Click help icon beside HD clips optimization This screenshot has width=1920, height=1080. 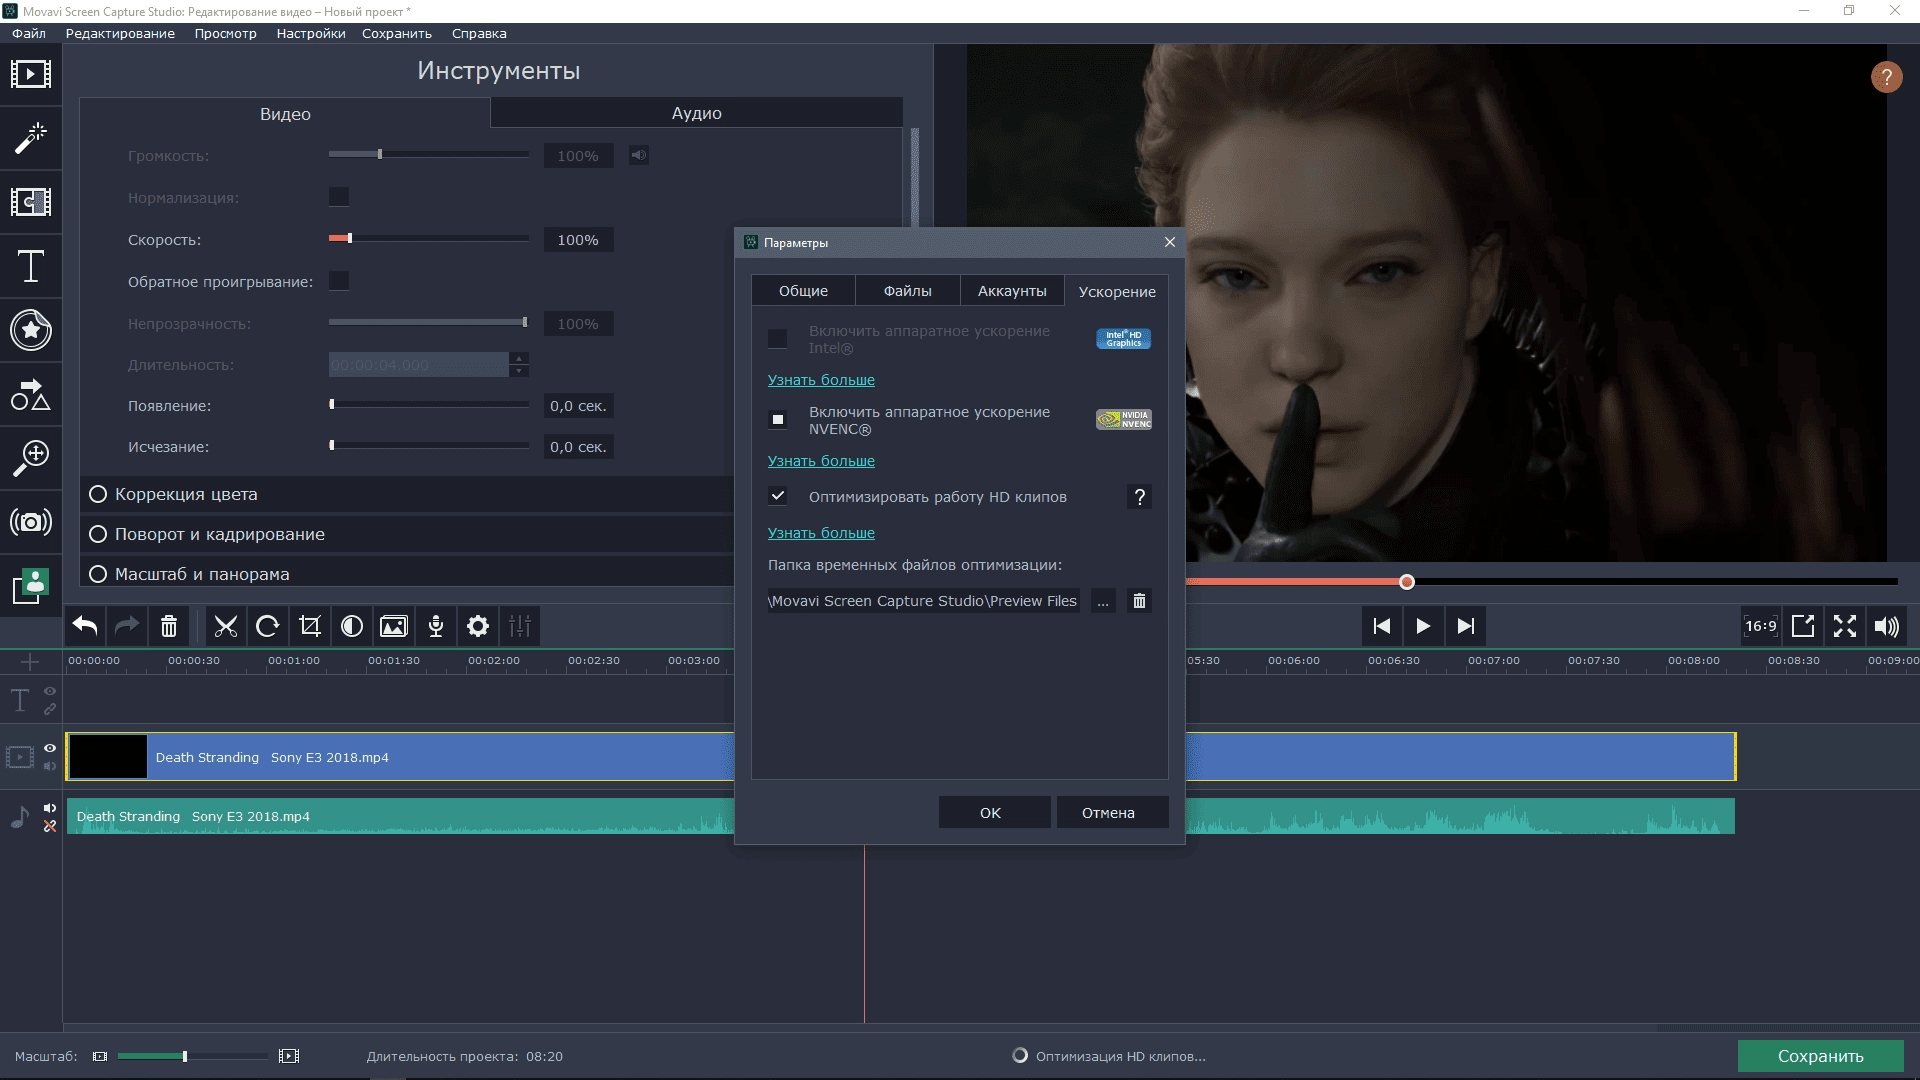(1139, 497)
